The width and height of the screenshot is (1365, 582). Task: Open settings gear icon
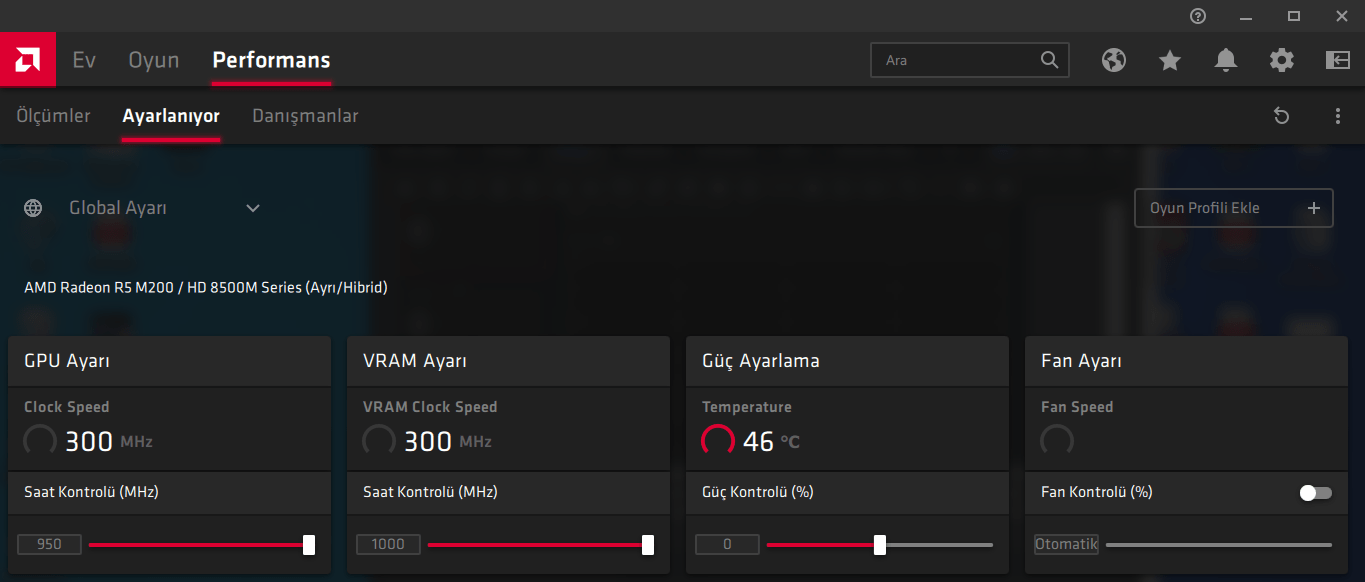(x=1282, y=60)
